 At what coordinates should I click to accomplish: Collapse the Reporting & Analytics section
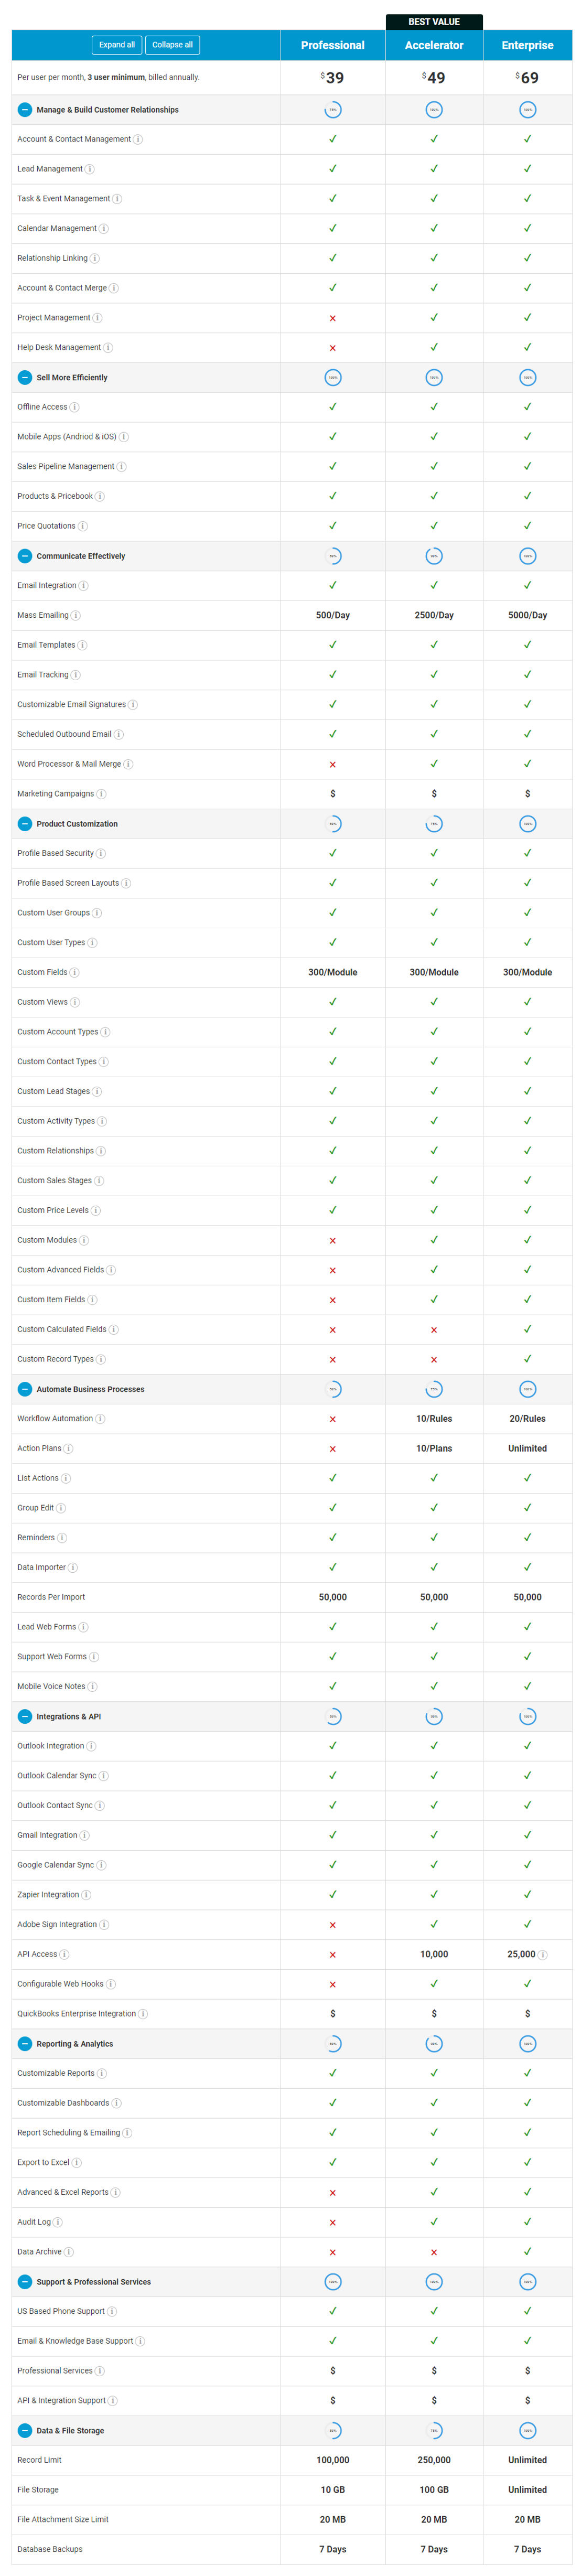point(25,2044)
